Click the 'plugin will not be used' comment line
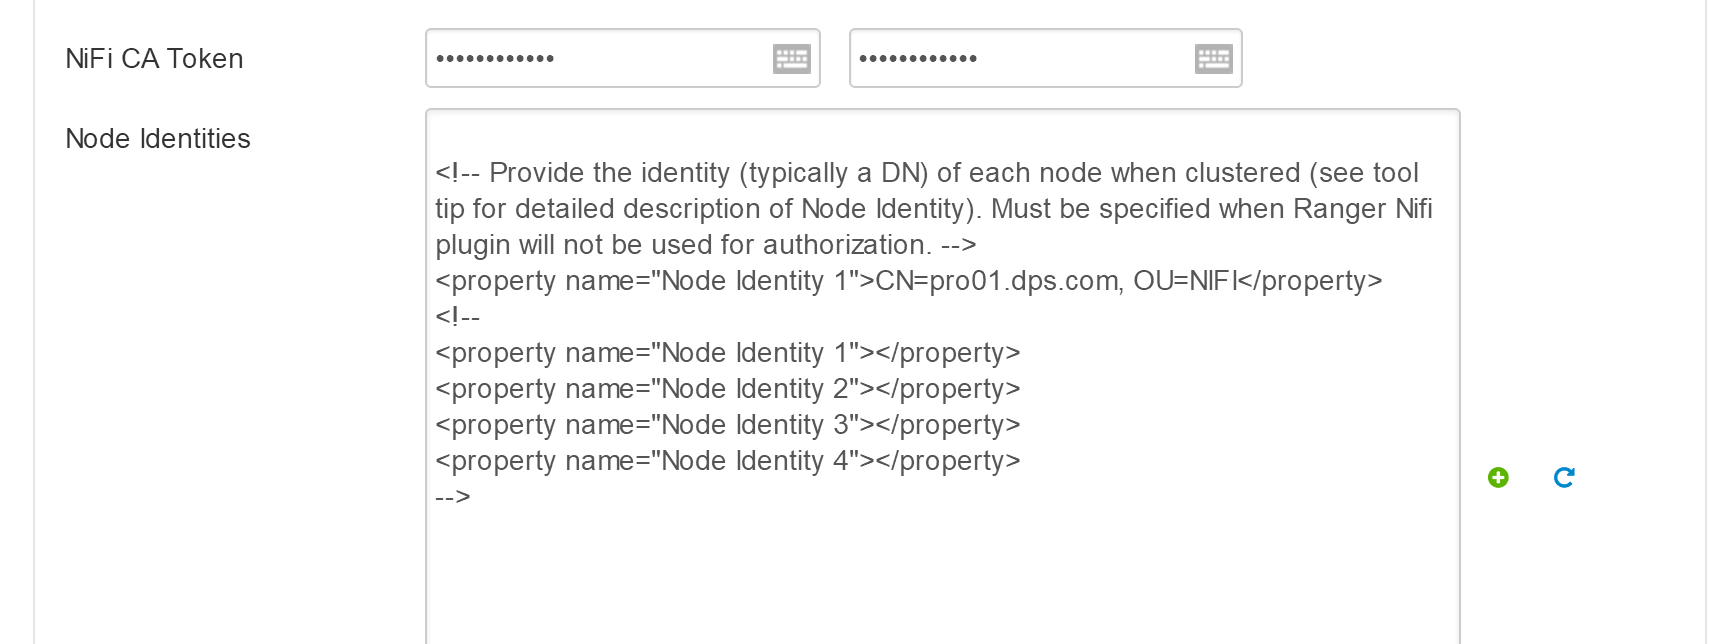 pos(706,245)
